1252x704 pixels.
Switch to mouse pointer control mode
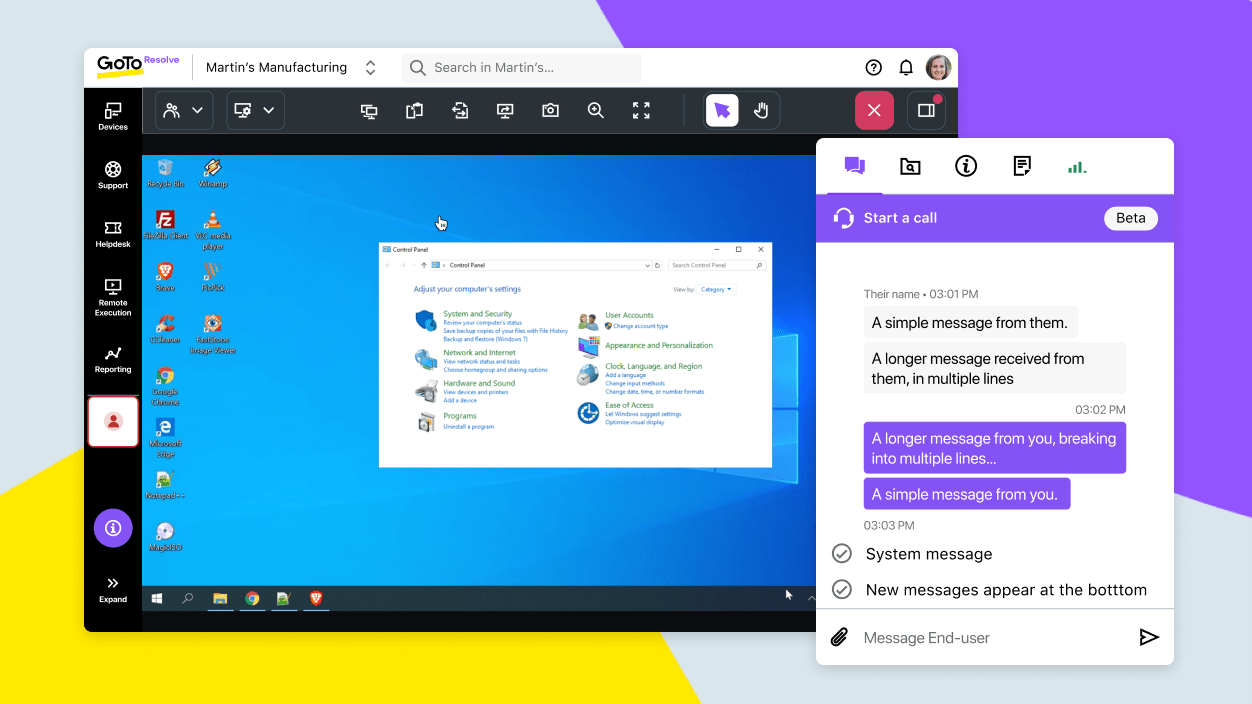pos(722,111)
